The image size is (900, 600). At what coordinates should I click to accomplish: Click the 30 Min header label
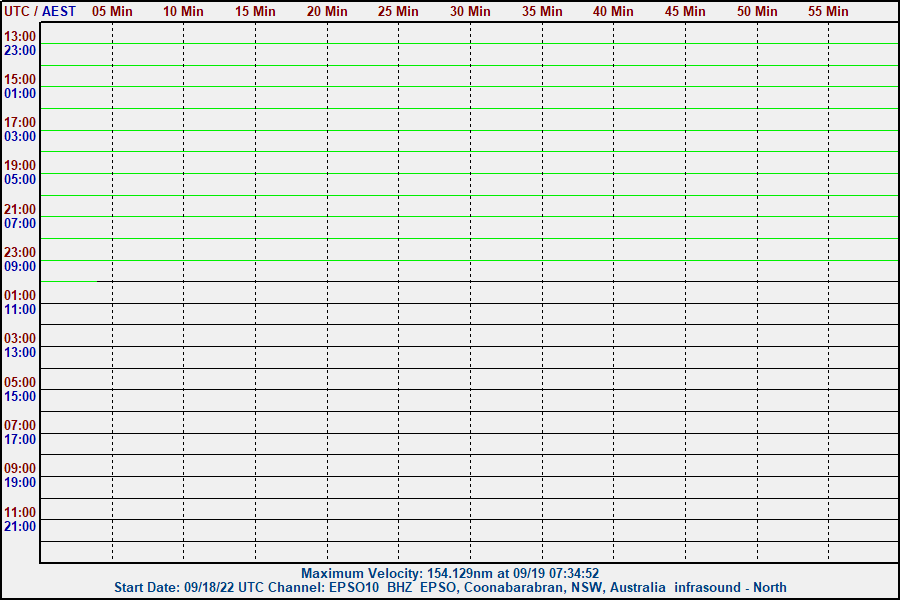coord(470,11)
